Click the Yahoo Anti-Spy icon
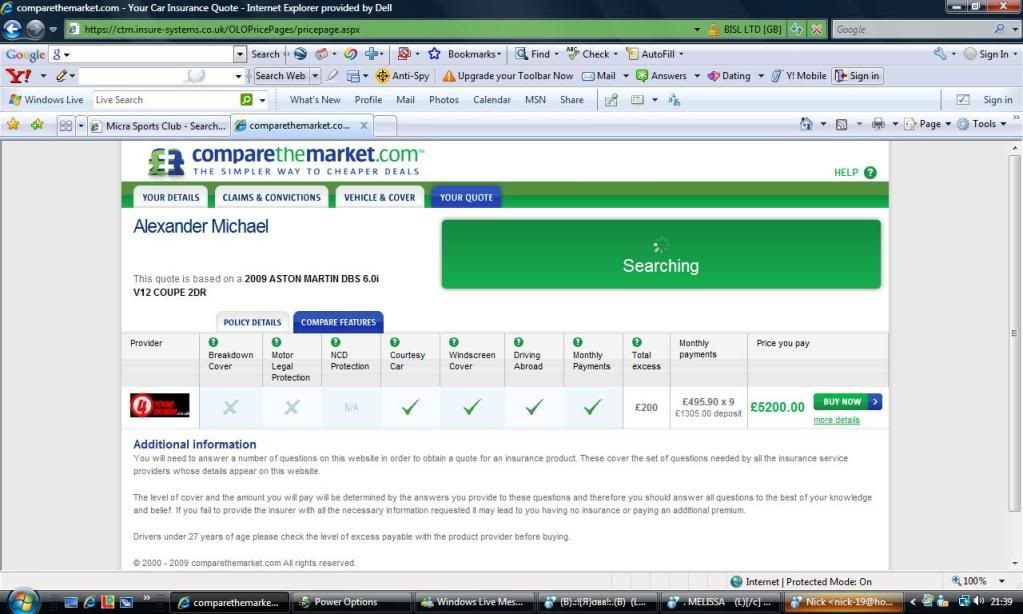The width and height of the screenshot is (1023, 614). click(383, 76)
